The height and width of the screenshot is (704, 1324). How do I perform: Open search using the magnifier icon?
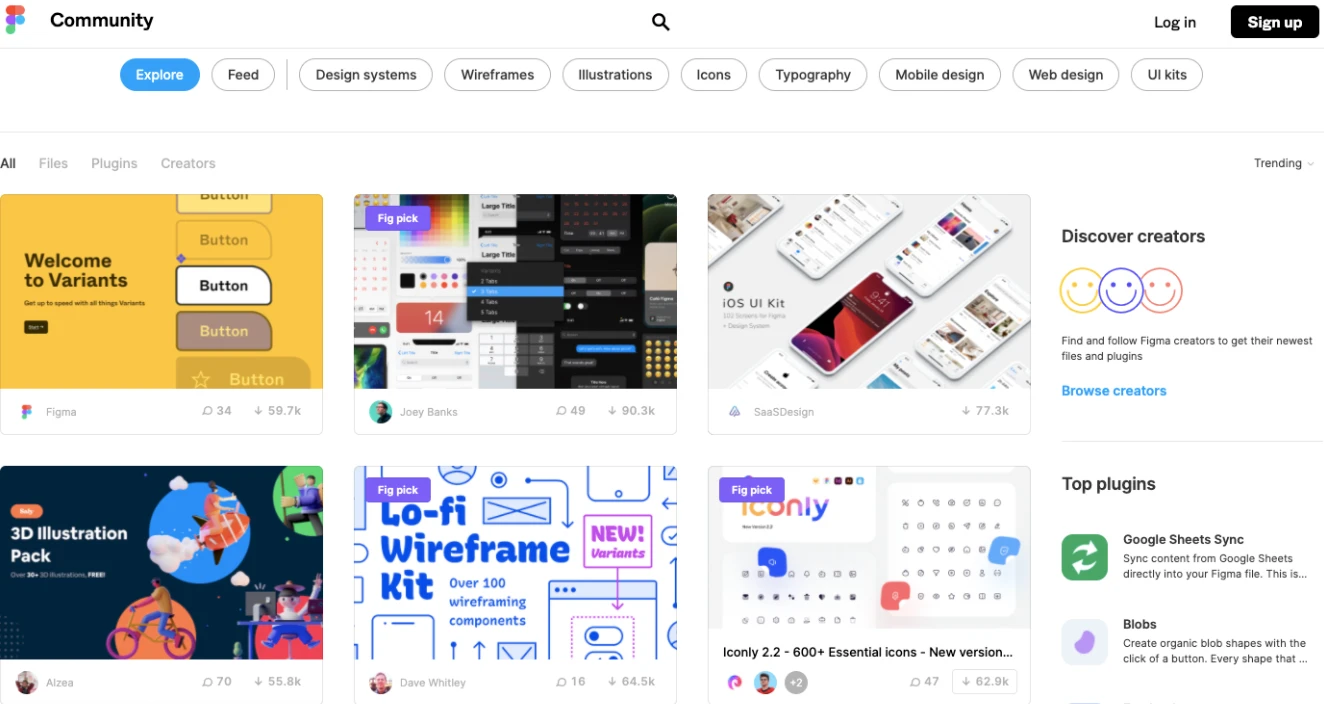tap(660, 21)
